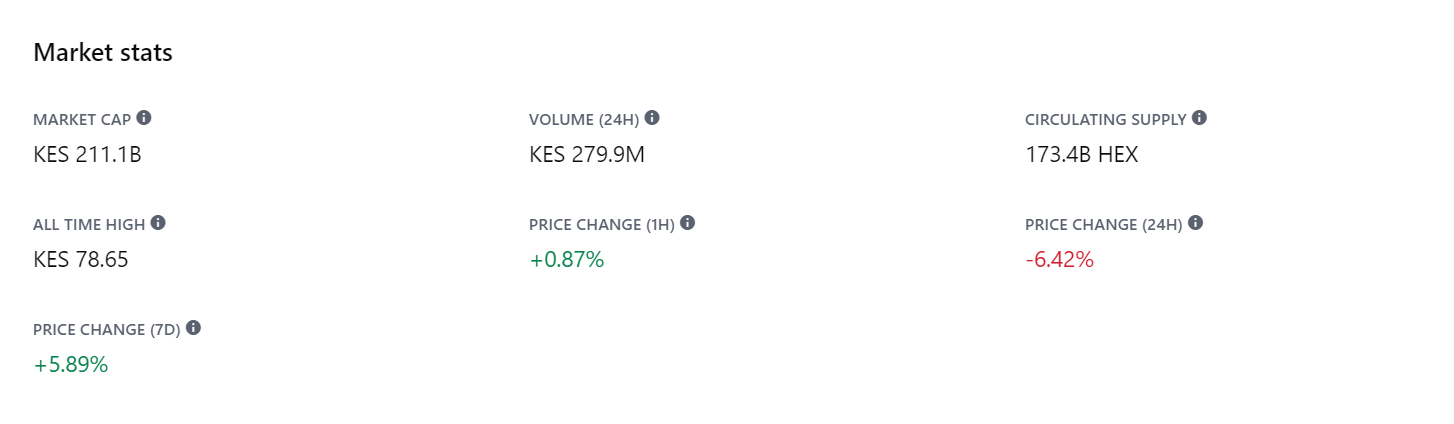
Task: Click the MARKET CAP label text
Action: pyautogui.click(x=82, y=120)
